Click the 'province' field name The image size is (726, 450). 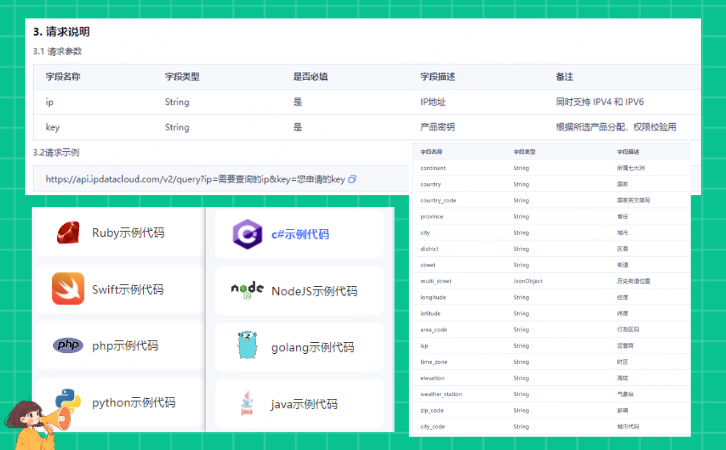point(432,217)
